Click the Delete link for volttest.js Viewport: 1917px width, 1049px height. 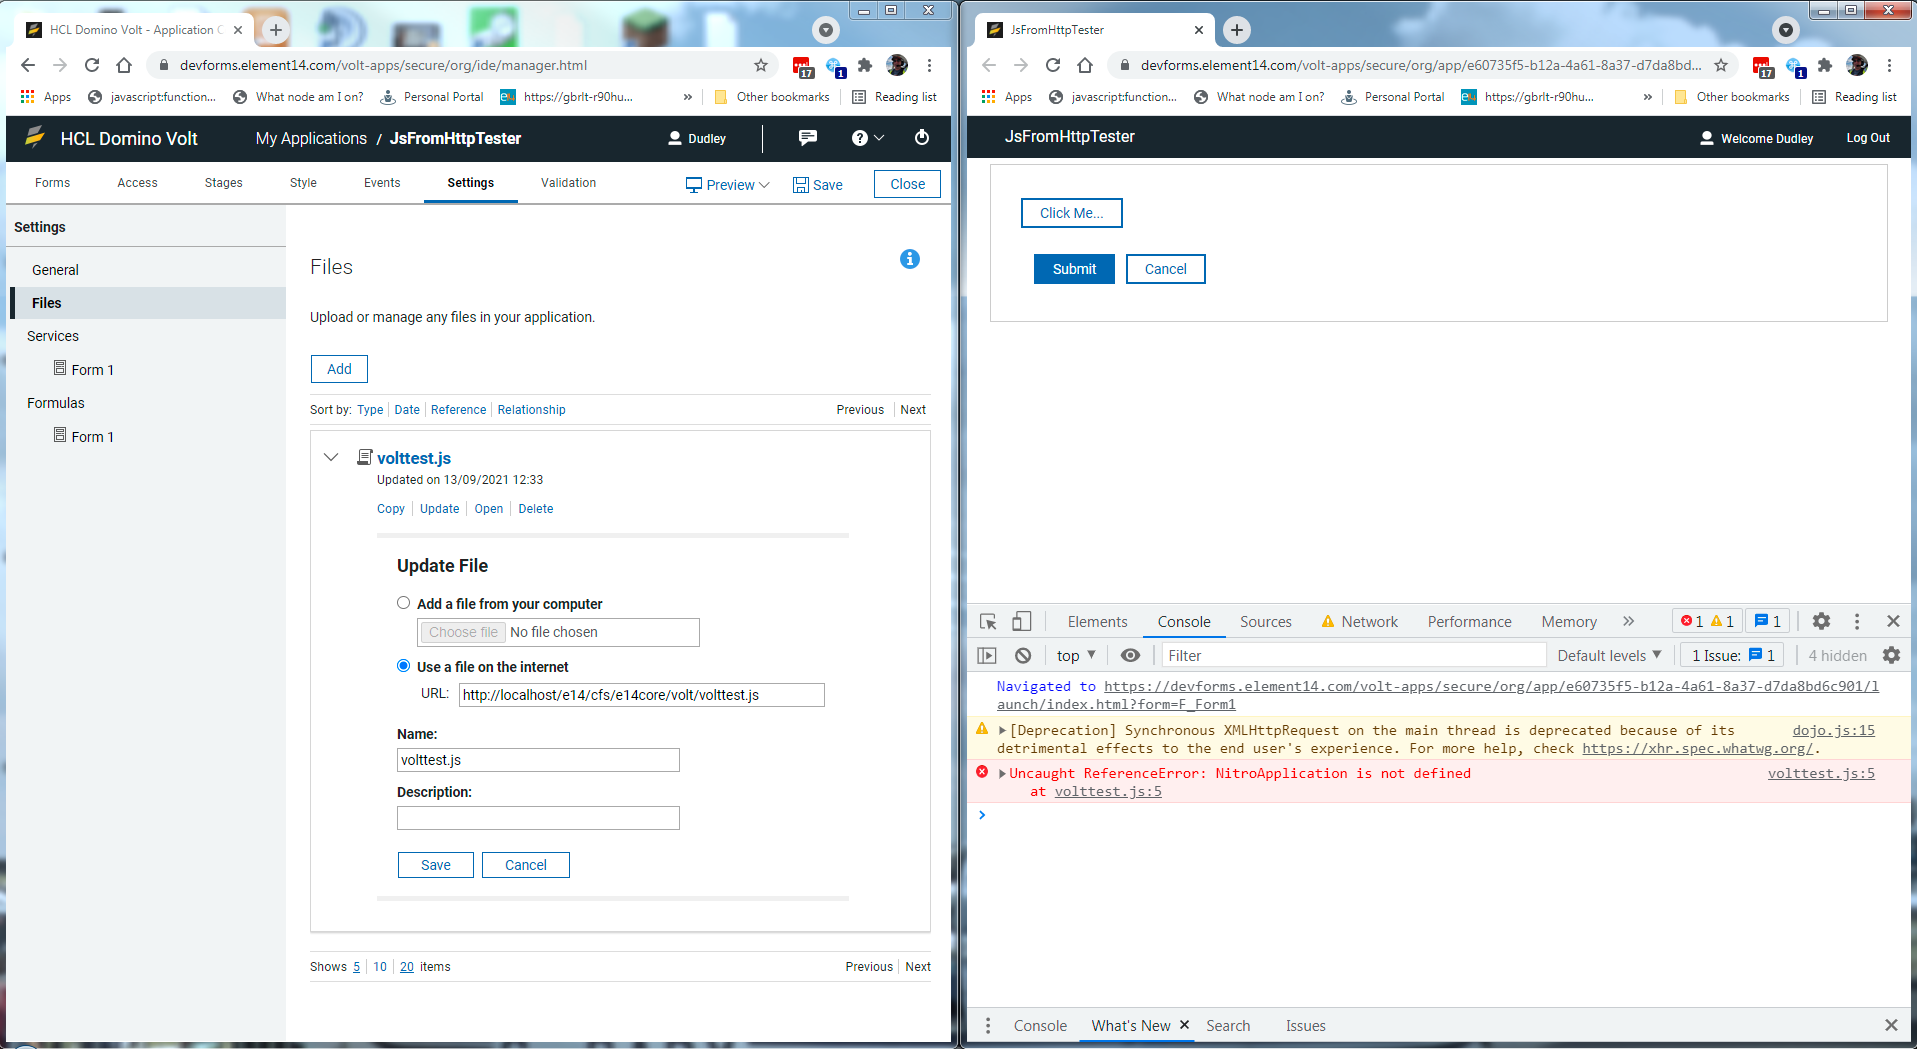point(535,509)
